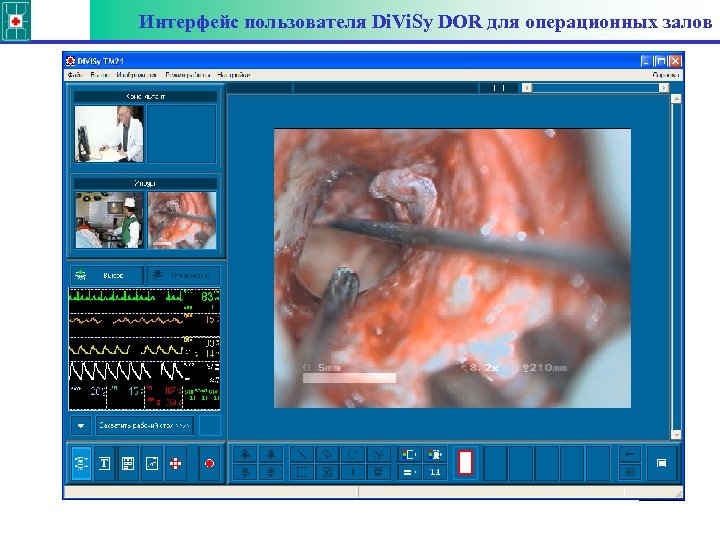Screen dimensions: 720x540
Task: Select the diagonal line drawing tool
Action: click(x=302, y=455)
